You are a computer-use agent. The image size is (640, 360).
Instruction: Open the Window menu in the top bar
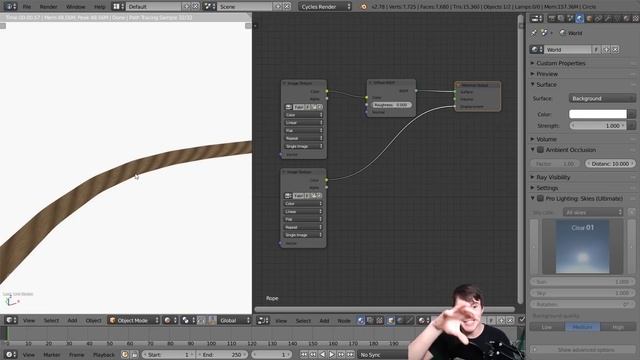point(76,7)
